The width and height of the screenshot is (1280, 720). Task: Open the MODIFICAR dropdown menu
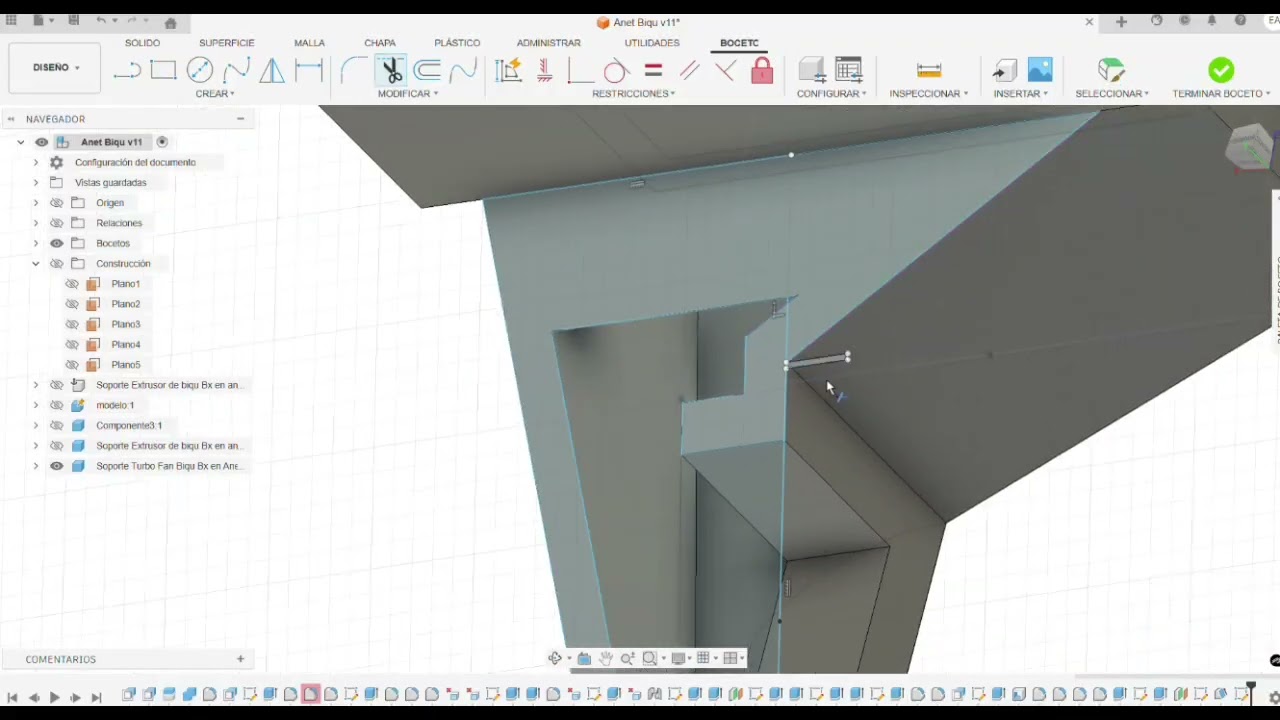pos(408,94)
